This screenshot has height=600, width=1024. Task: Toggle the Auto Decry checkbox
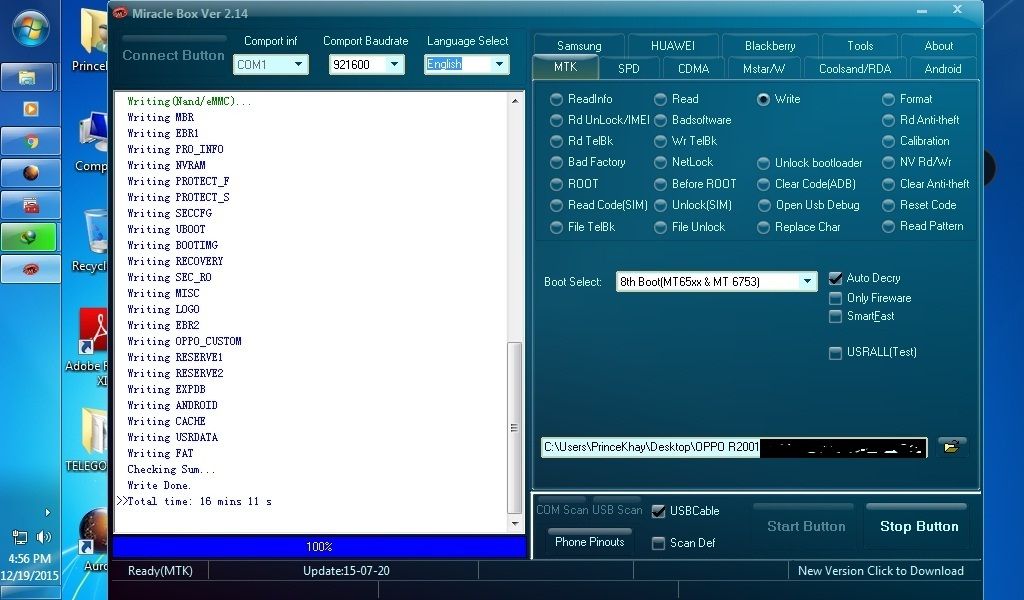point(836,278)
